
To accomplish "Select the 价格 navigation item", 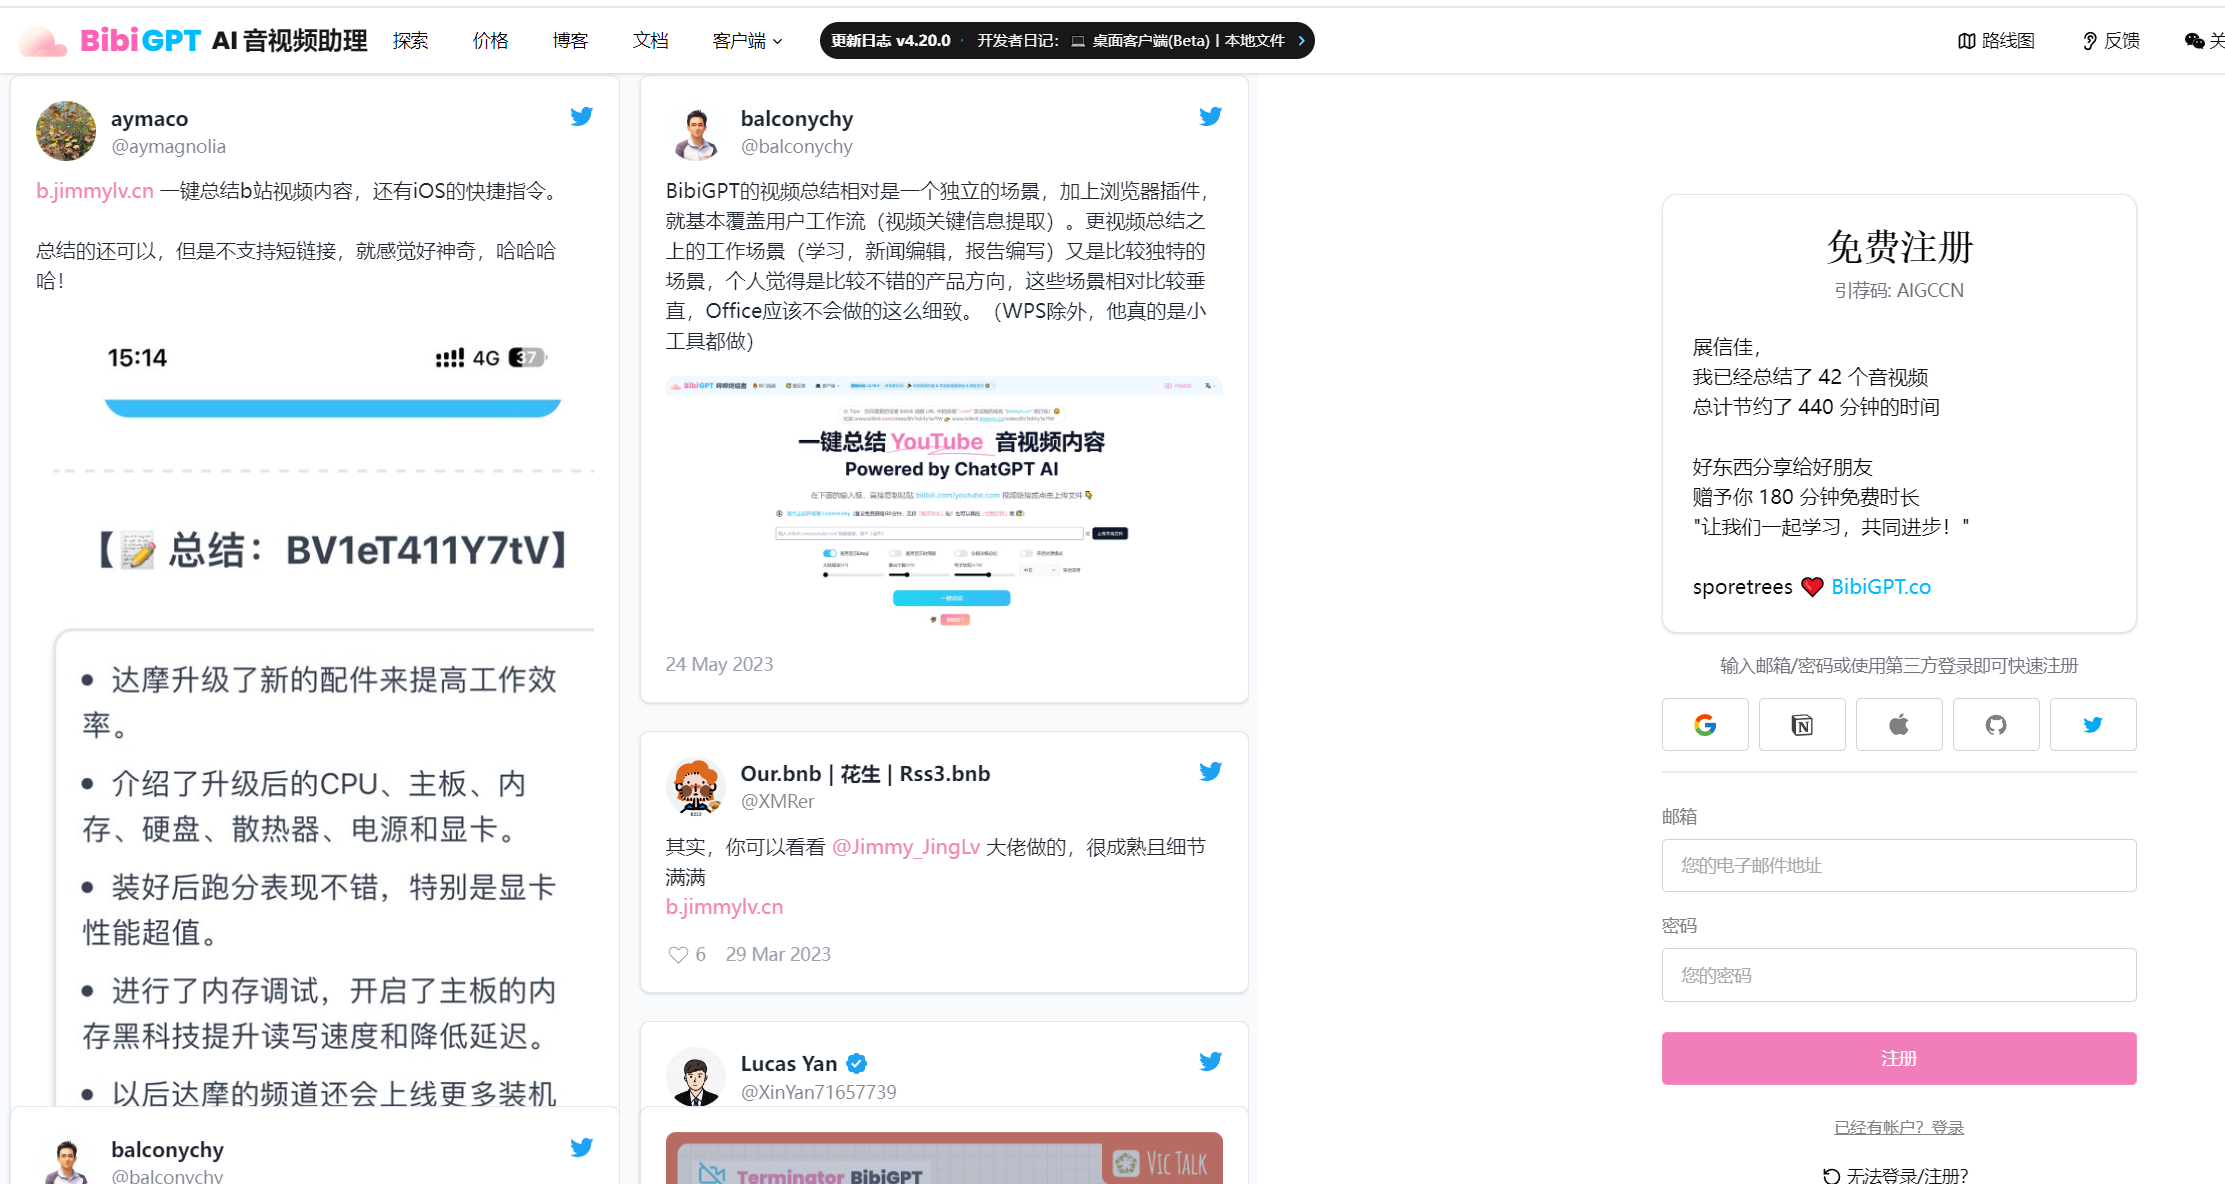I will coord(490,41).
